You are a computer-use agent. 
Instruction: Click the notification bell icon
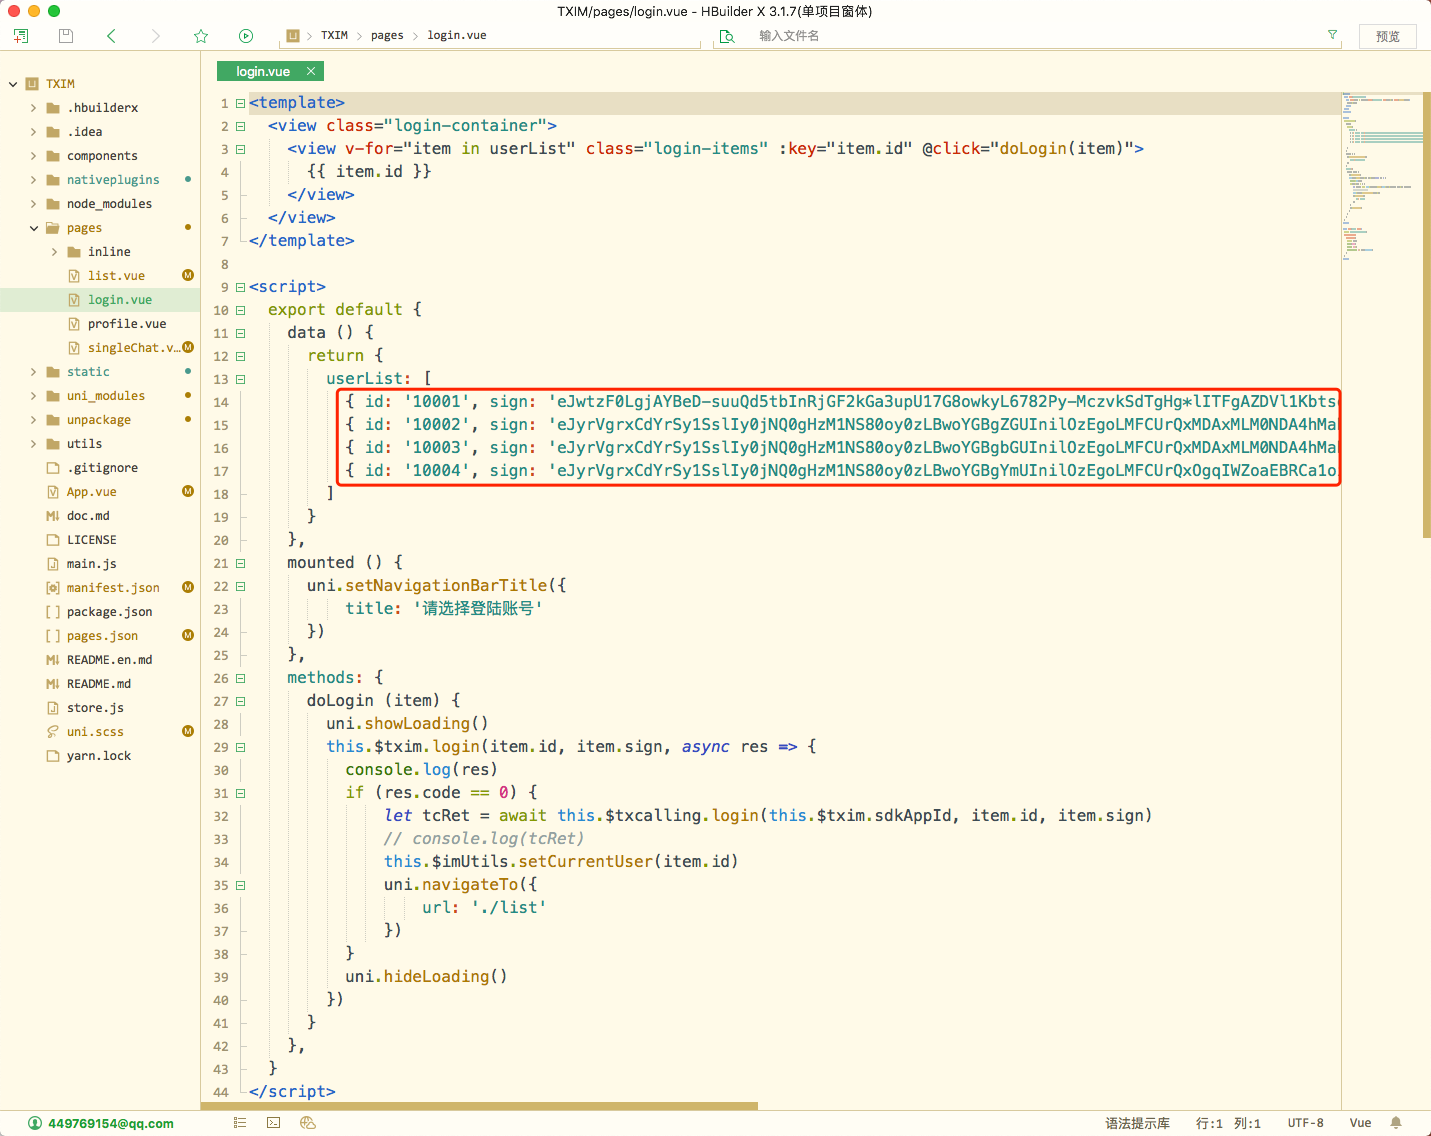click(1396, 1123)
